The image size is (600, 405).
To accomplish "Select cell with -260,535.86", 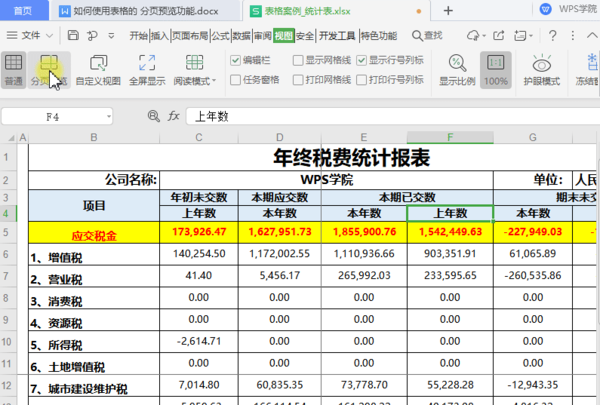I will [x=533, y=276].
